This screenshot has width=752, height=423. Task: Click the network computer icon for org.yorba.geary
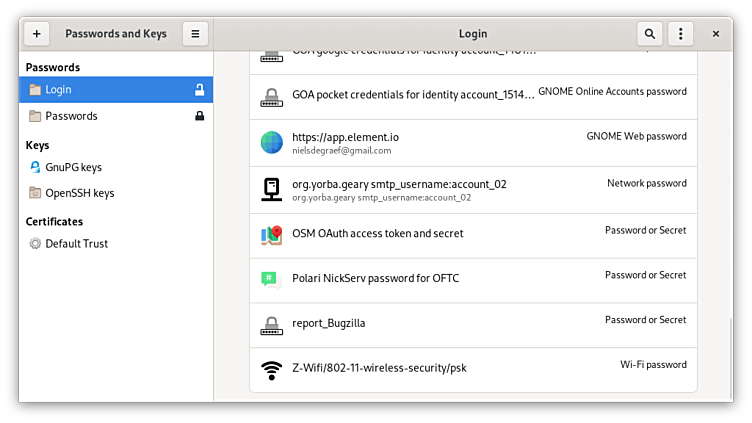[271, 189]
